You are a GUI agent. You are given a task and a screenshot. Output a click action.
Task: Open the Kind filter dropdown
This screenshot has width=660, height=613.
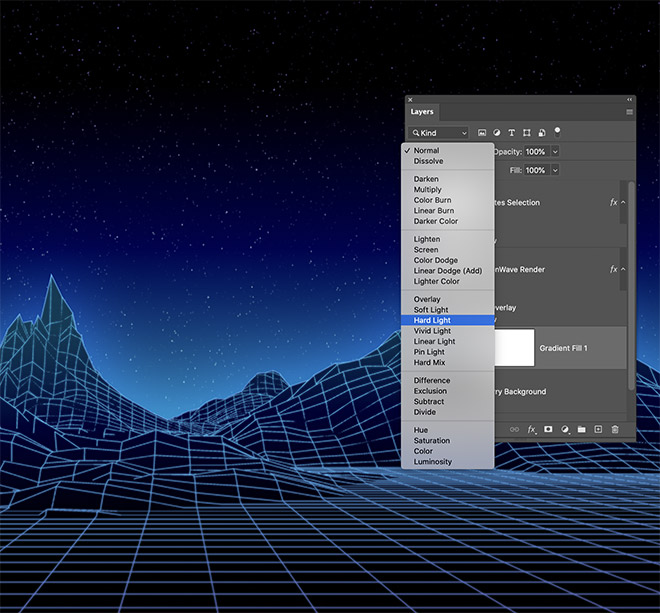click(437, 133)
